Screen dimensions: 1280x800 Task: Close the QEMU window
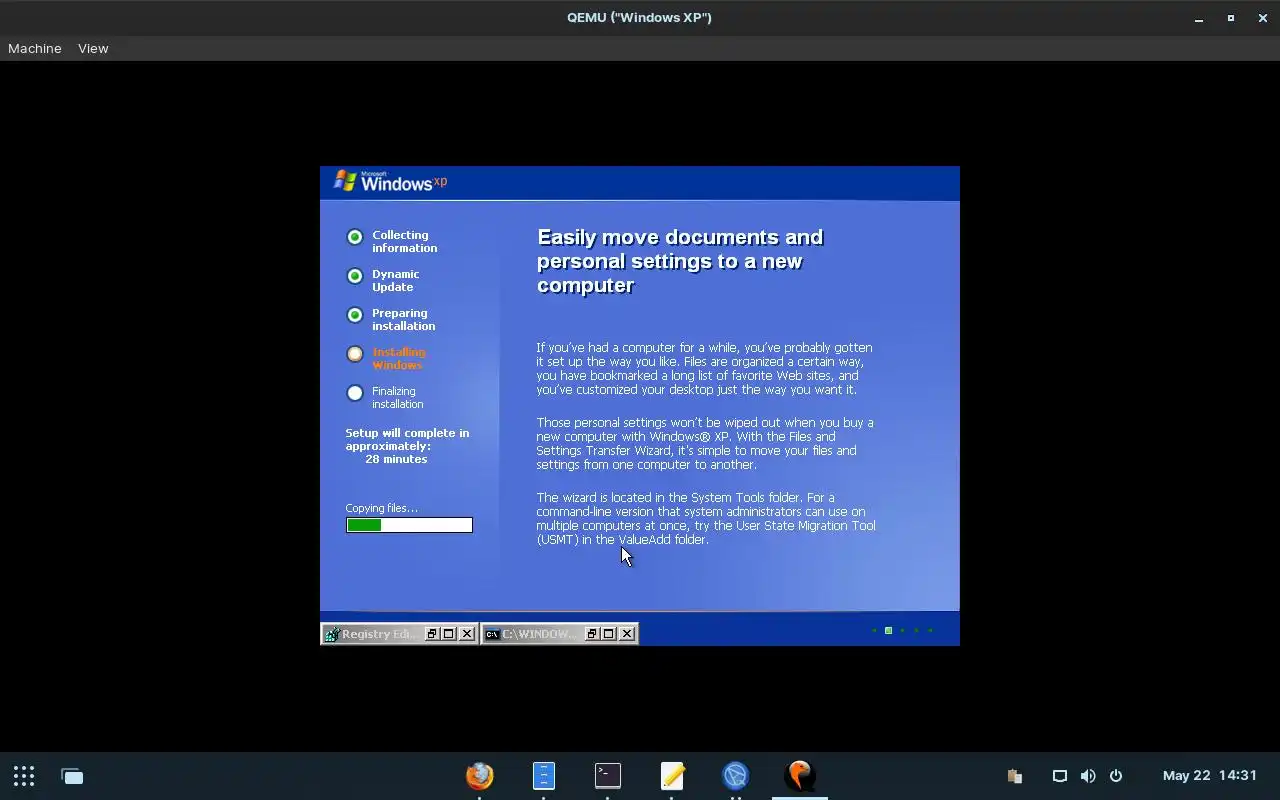click(1262, 18)
